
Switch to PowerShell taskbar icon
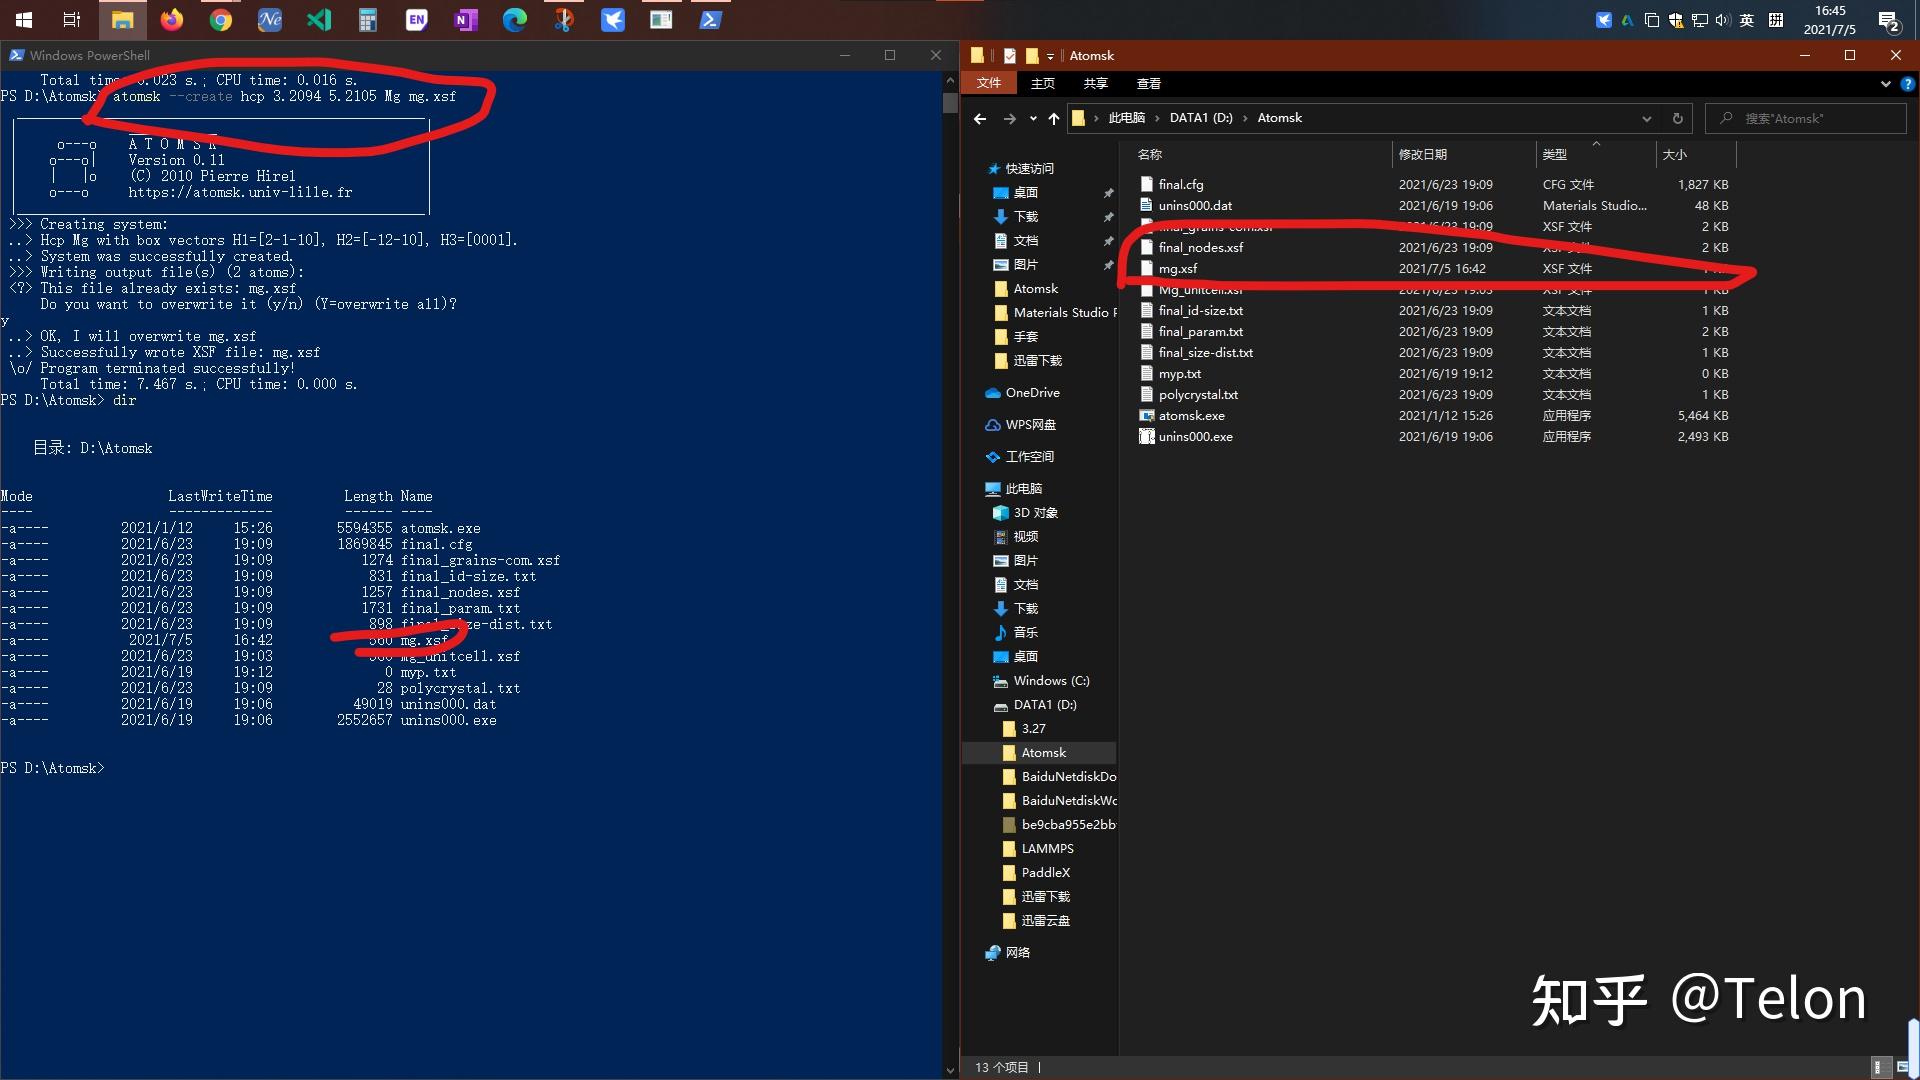(710, 20)
